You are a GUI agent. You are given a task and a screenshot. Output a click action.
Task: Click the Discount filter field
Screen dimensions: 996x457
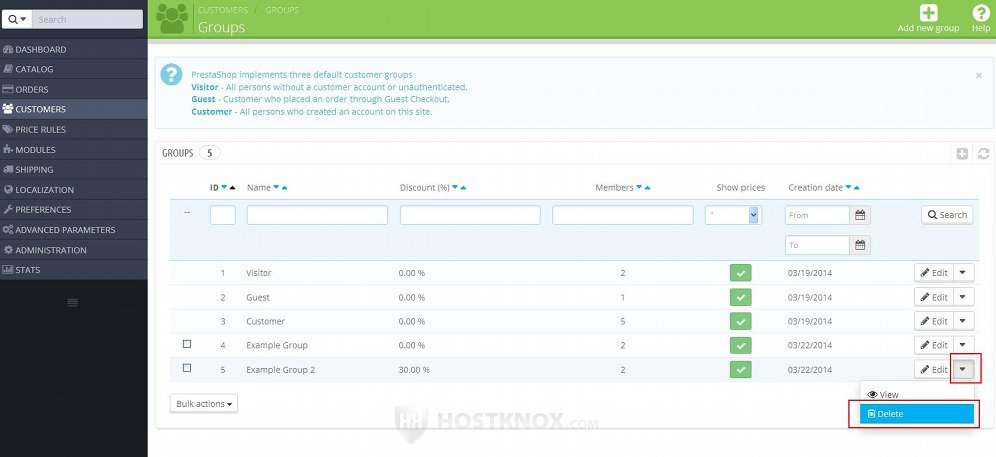(470, 215)
